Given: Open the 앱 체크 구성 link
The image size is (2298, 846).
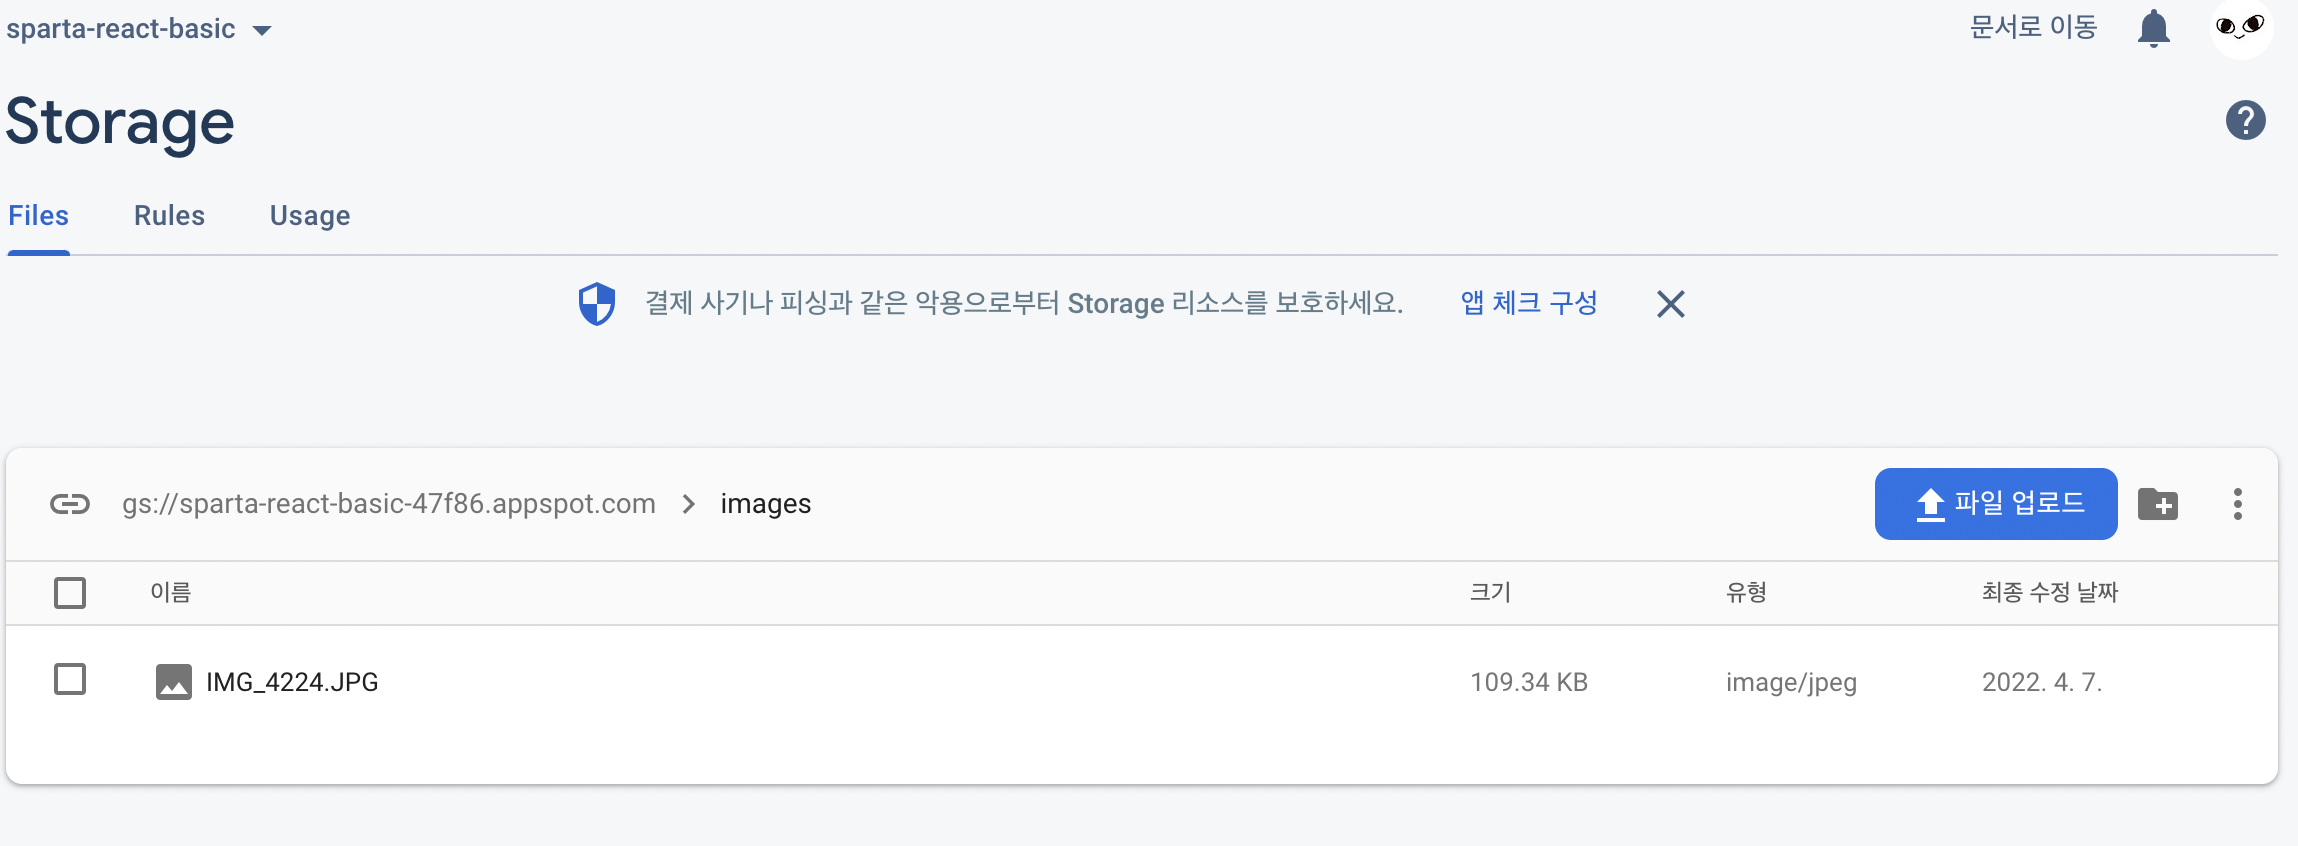Looking at the screenshot, I should coord(1529,303).
